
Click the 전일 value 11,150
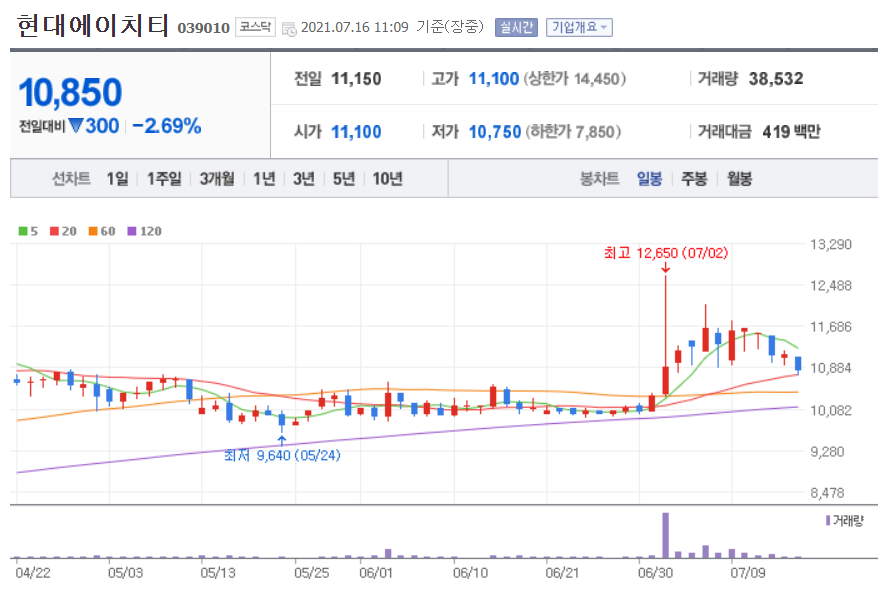point(356,78)
